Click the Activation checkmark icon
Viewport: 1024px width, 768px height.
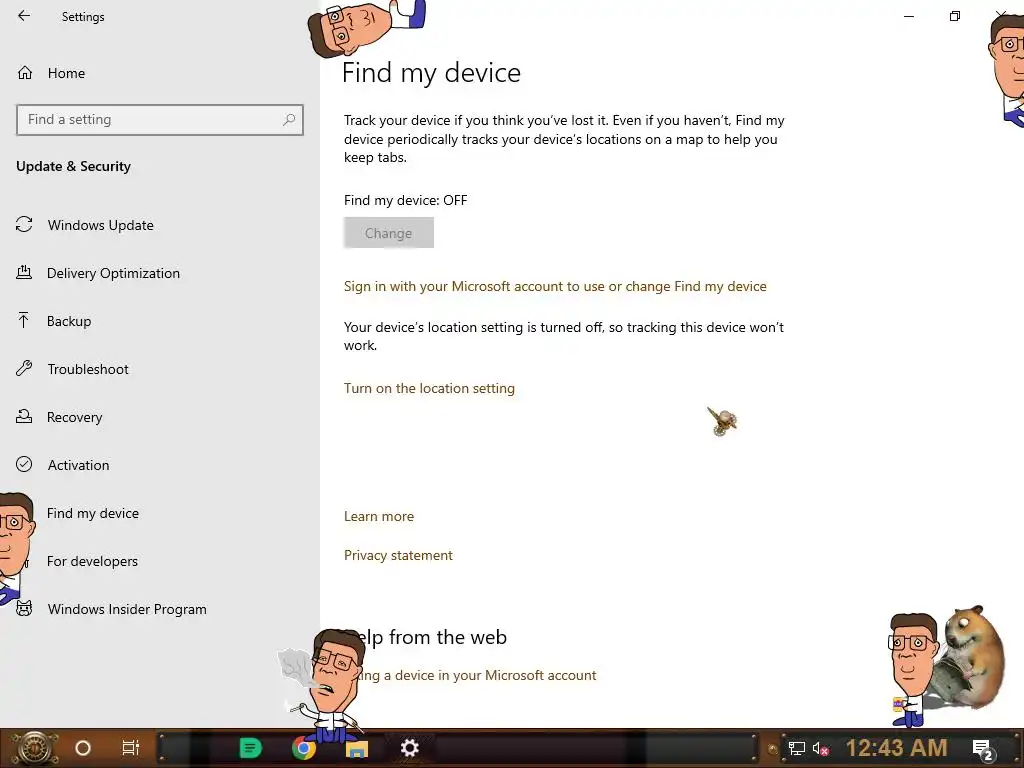point(24,464)
